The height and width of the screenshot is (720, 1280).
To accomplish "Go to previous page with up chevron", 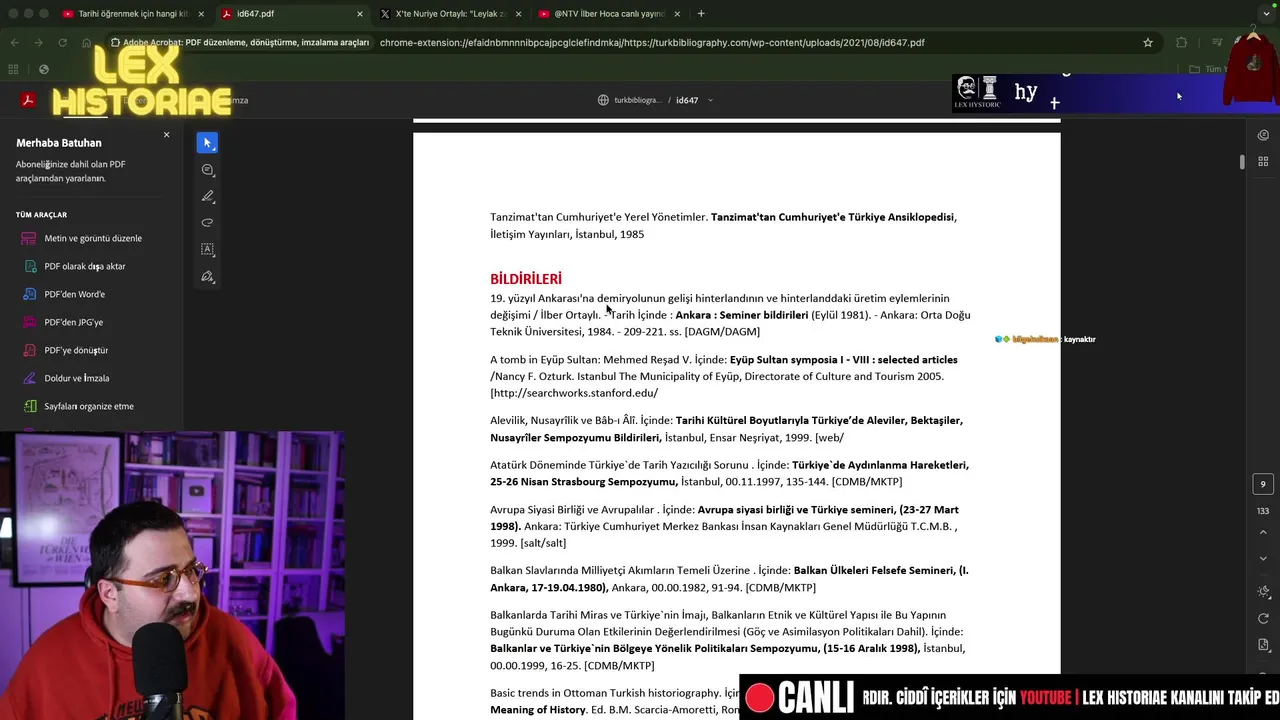I will pos(1263,533).
